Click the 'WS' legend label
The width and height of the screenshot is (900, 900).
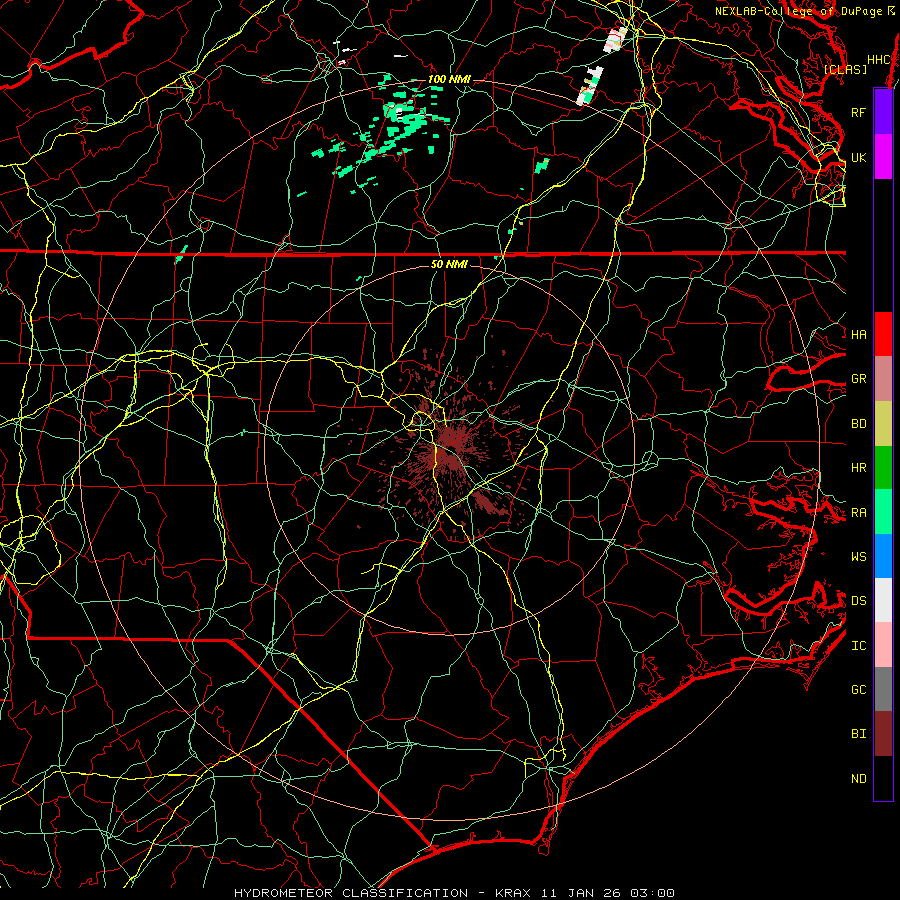[858, 556]
